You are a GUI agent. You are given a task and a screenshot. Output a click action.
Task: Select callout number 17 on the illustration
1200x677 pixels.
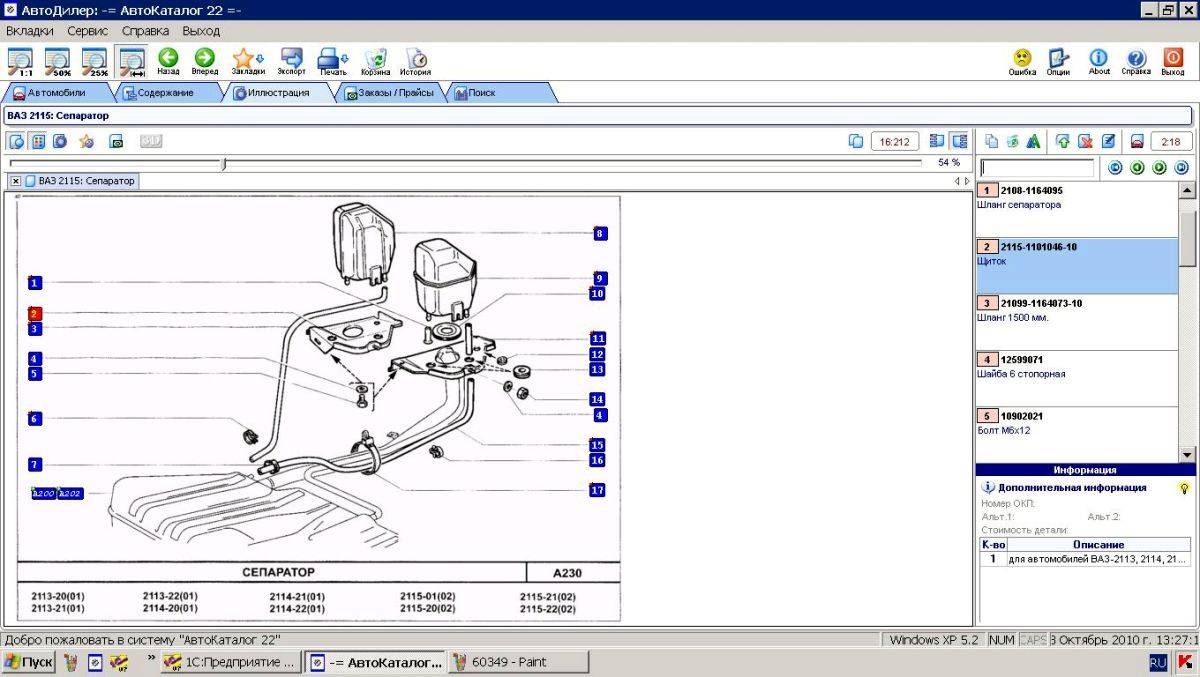pyautogui.click(x=597, y=491)
